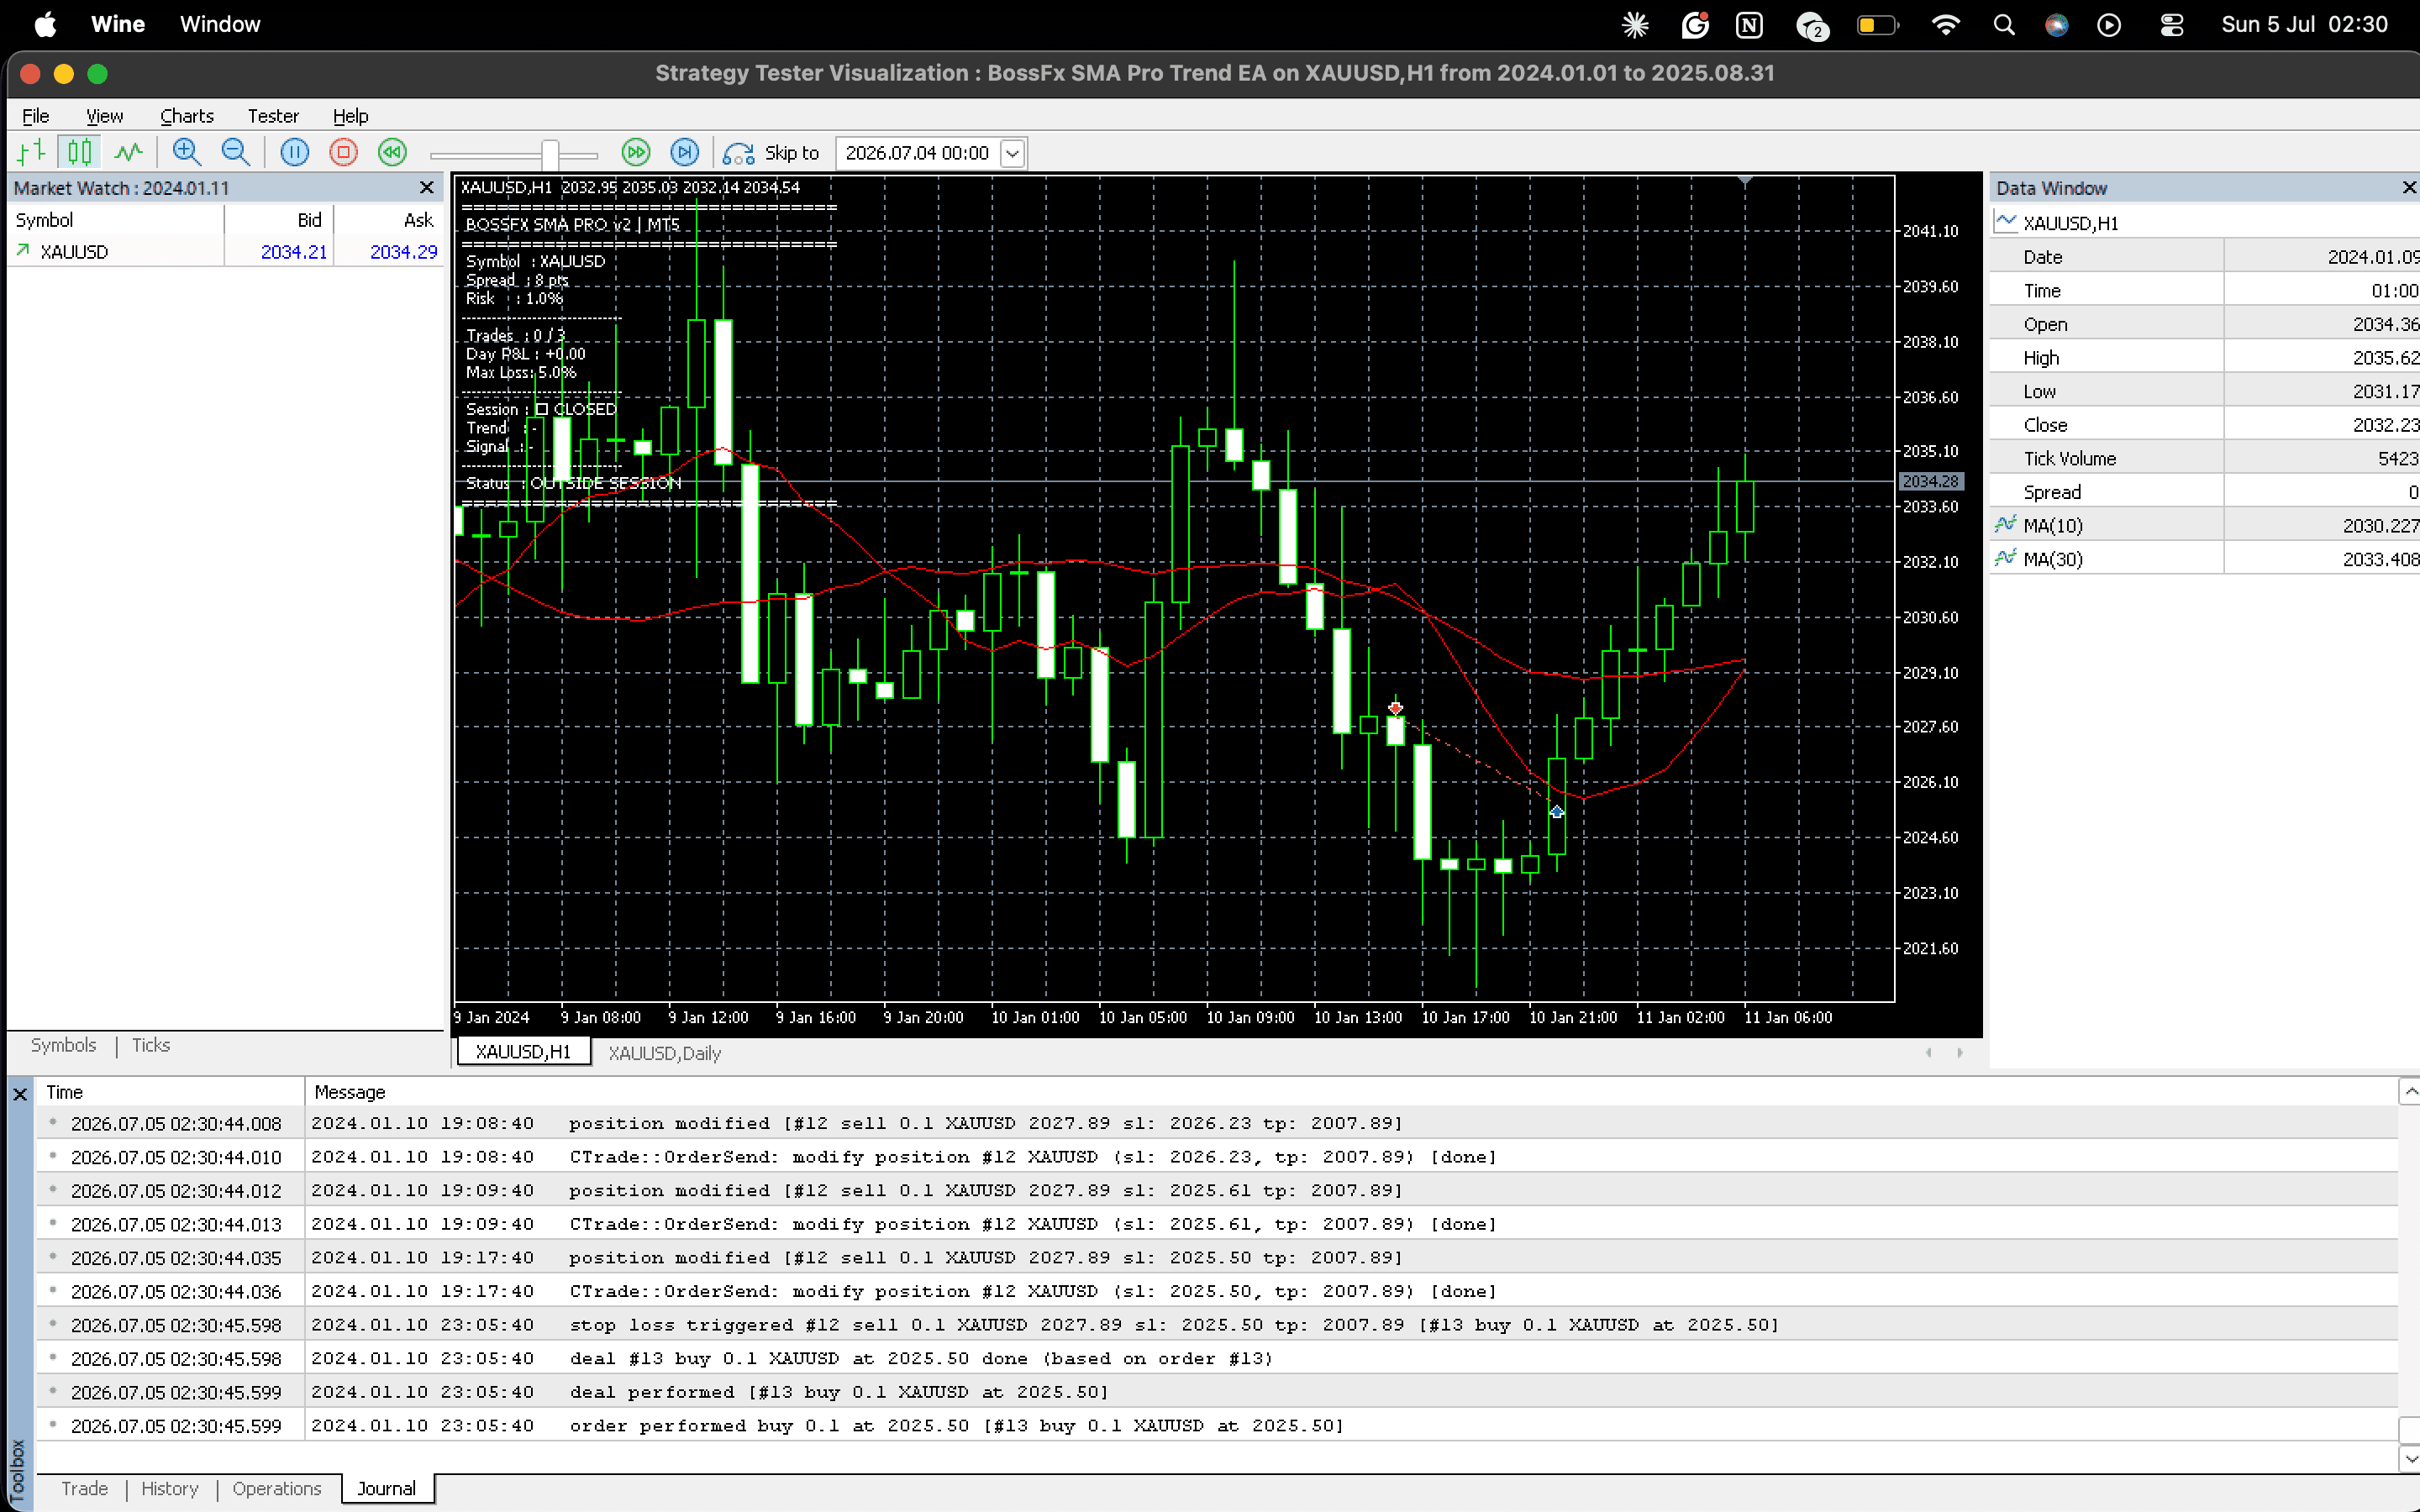Click the Grammarly icon in menu bar
The height and width of the screenshot is (1512, 2420).
coord(1695,25)
